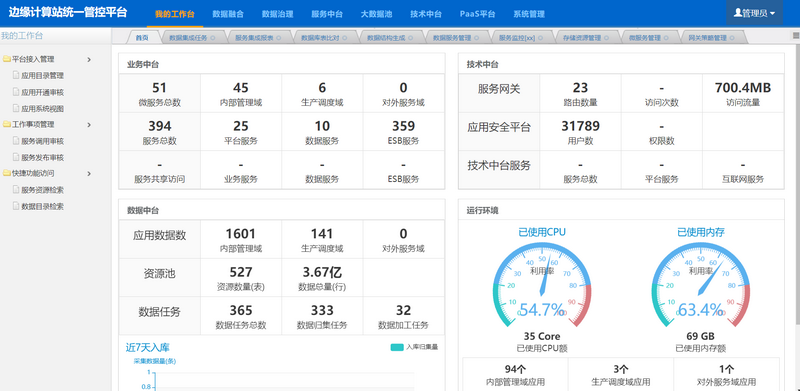Open 服务中台 in the top navigation
The width and height of the screenshot is (800, 391).
pos(327,14)
